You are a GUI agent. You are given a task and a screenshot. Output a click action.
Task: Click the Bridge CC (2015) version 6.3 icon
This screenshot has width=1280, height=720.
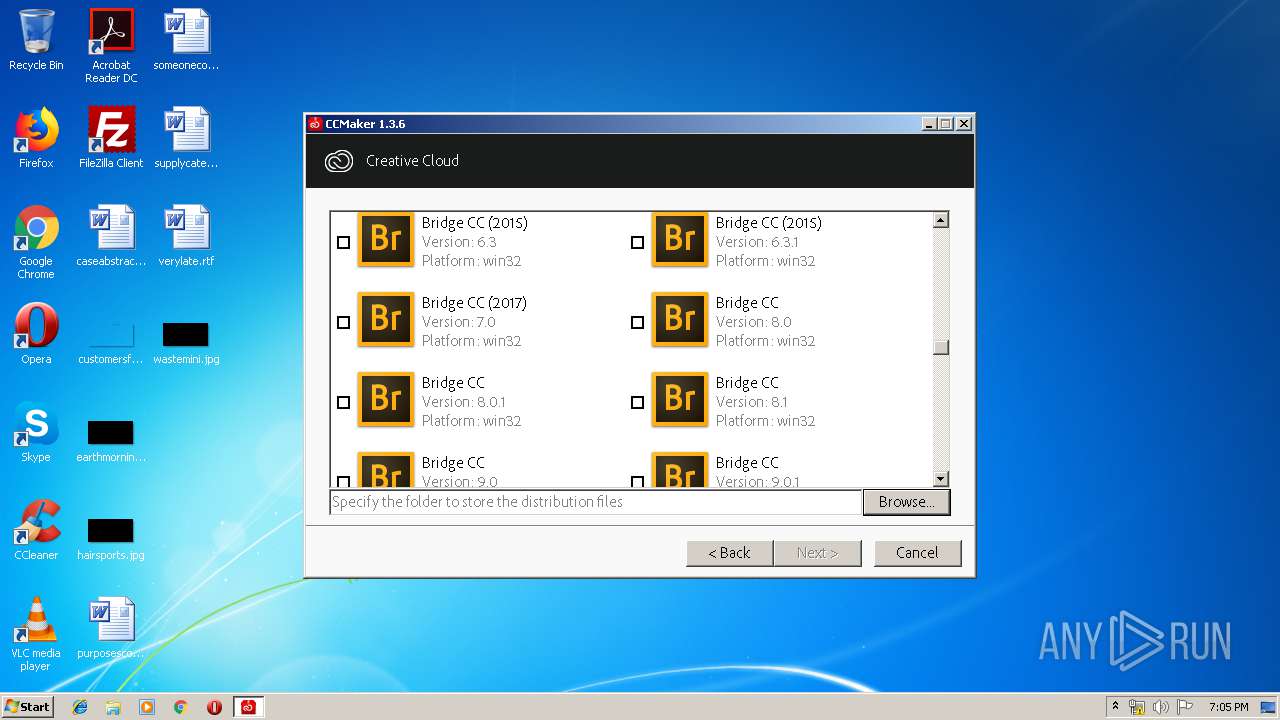click(x=386, y=240)
